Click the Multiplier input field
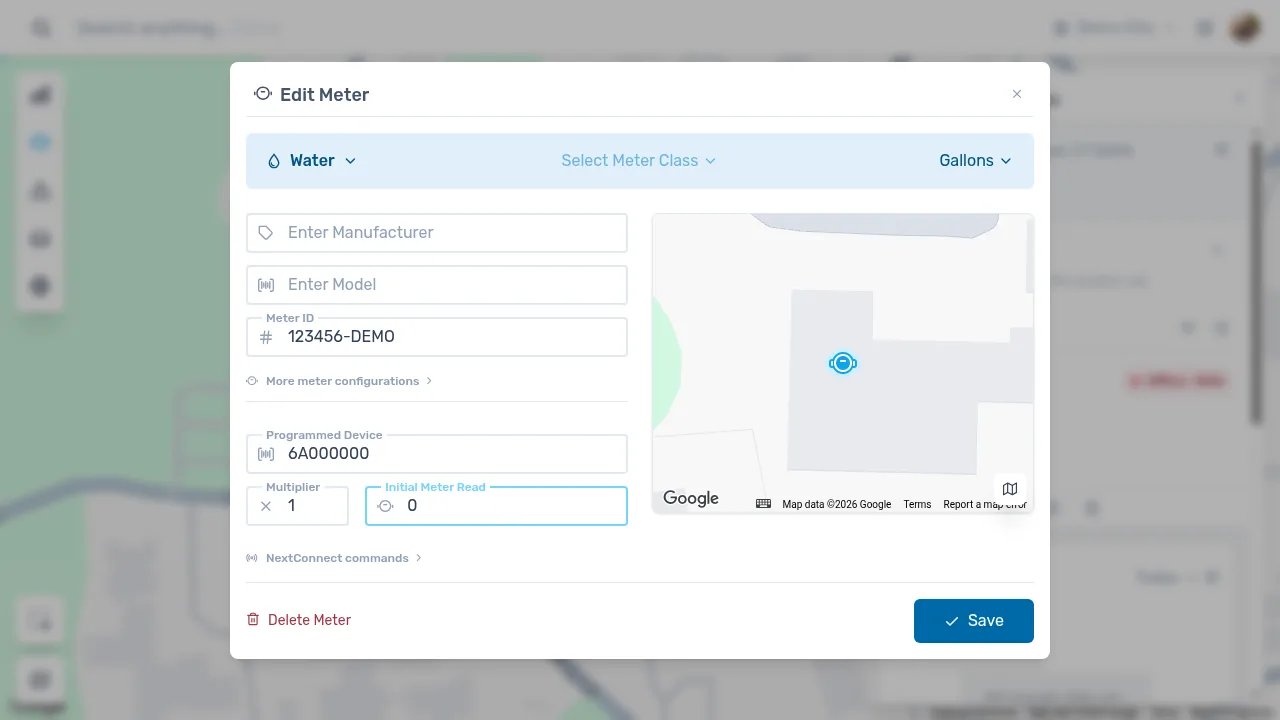Viewport: 1280px width, 720px height. coord(298,506)
